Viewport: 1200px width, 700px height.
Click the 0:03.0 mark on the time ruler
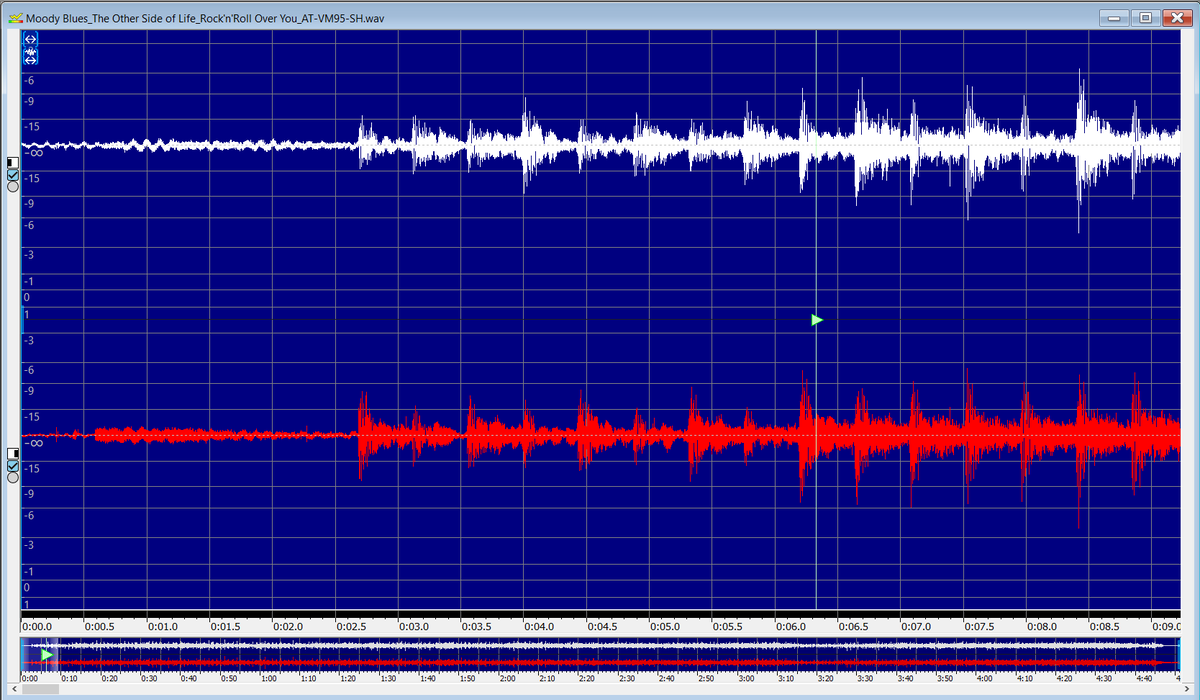click(x=413, y=626)
